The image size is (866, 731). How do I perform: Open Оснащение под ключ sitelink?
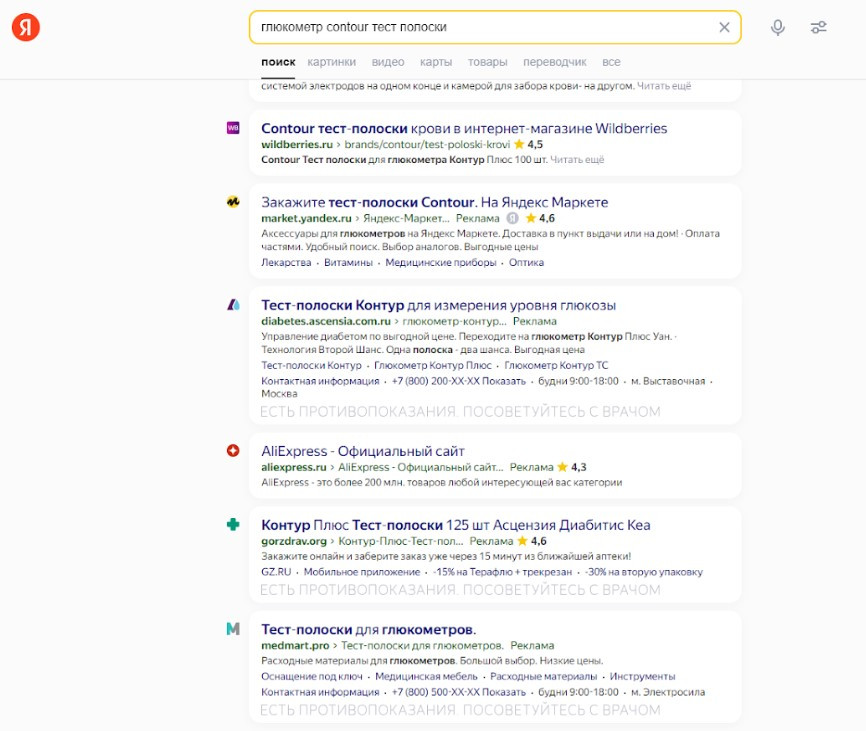click(311, 676)
